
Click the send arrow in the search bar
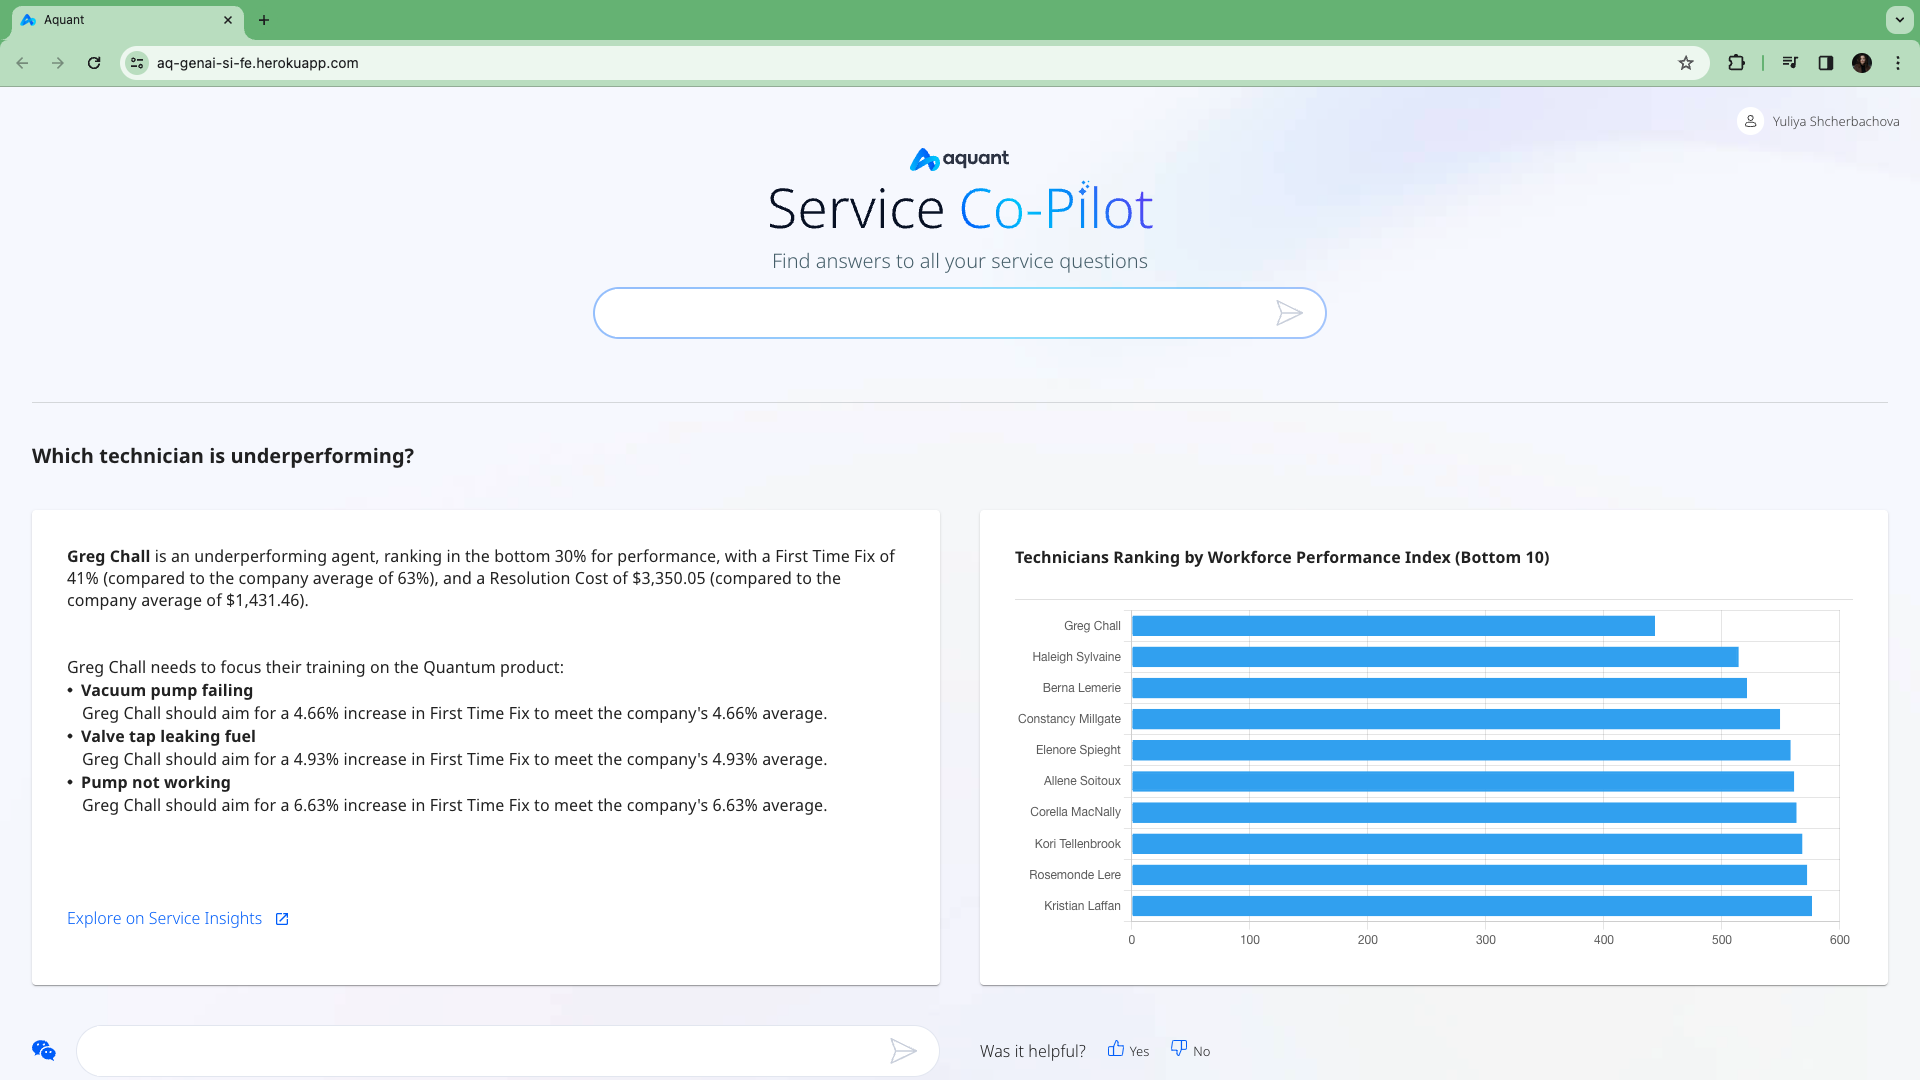[1291, 313]
